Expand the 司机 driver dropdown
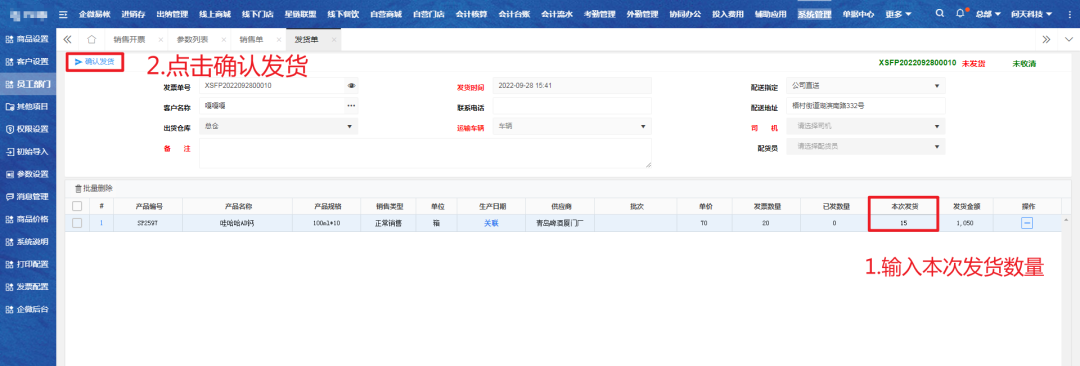The height and width of the screenshot is (366, 1080). [866, 126]
